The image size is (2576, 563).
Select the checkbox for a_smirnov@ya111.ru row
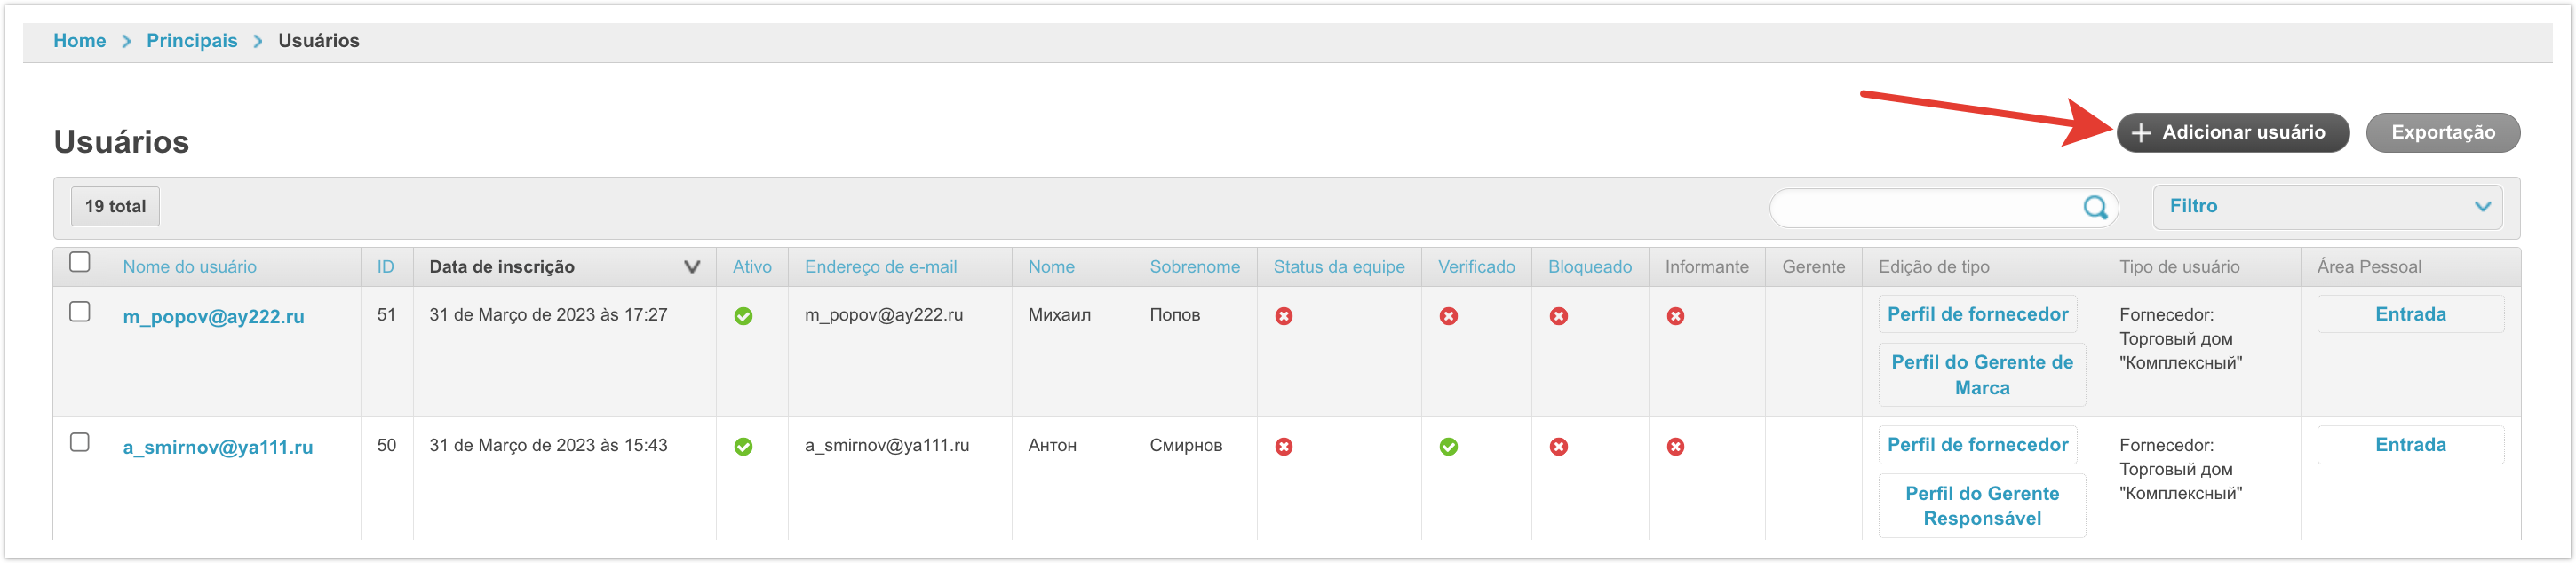click(80, 442)
